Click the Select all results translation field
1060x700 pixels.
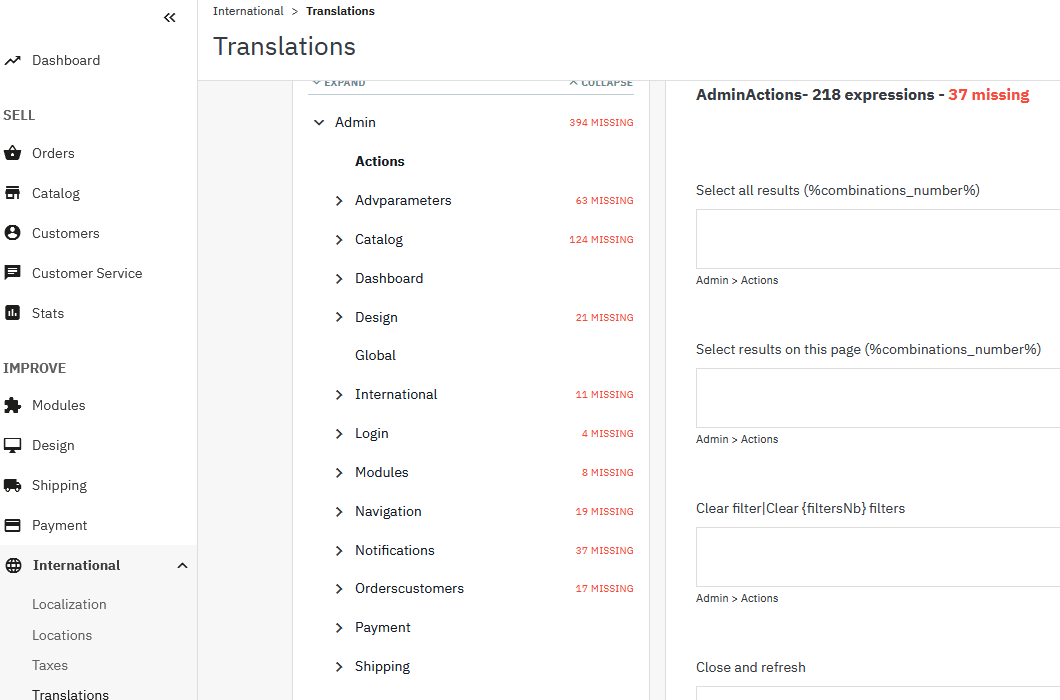(x=878, y=239)
